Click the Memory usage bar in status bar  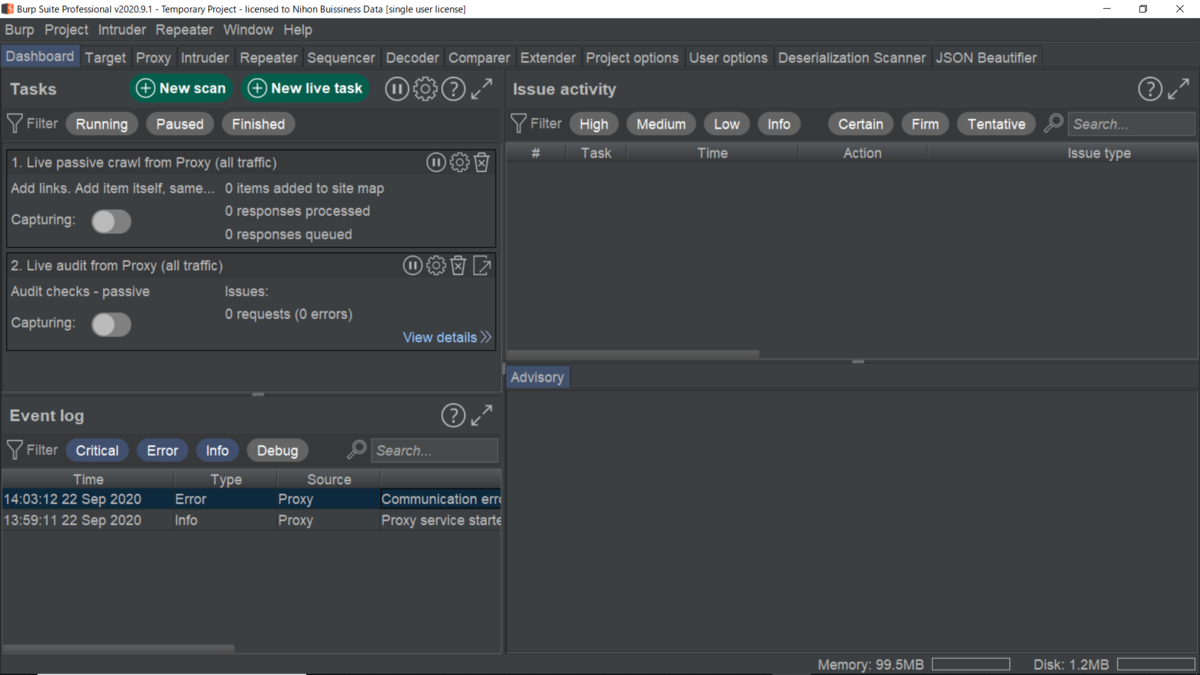coord(970,664)
